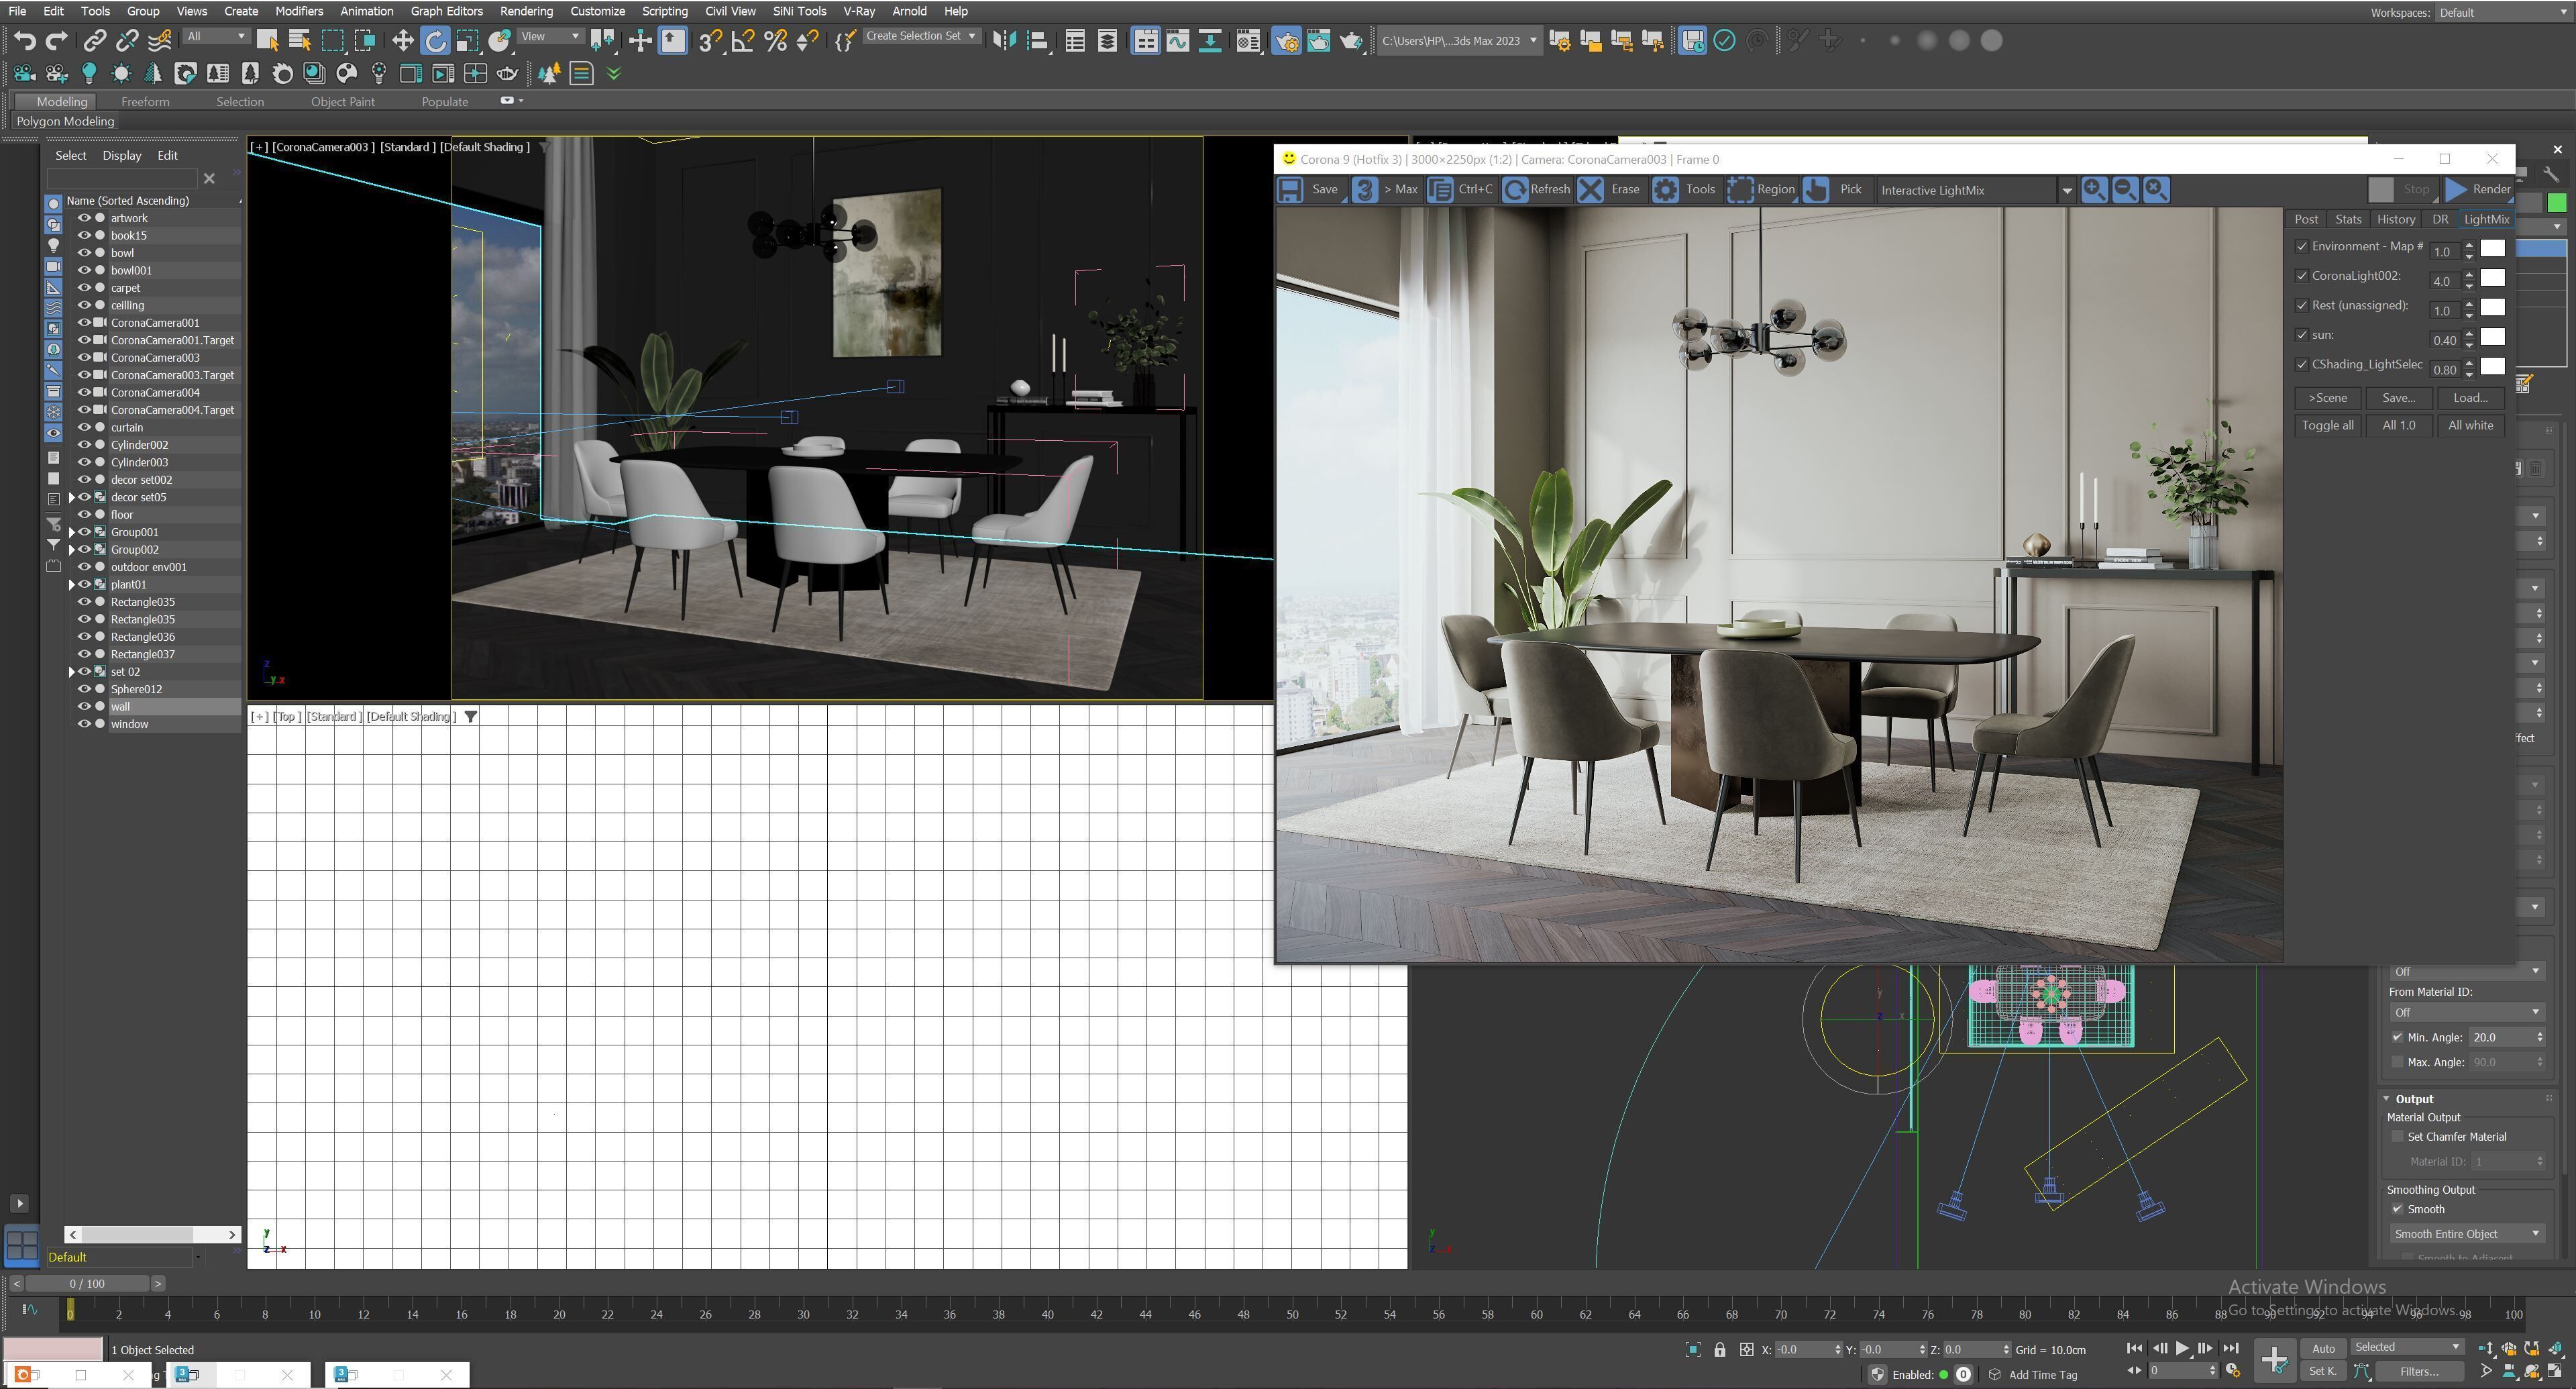2576x1389 pixels.
Task: Enable Set Chamfer Material checkbox
Action: (2397, 1137)
